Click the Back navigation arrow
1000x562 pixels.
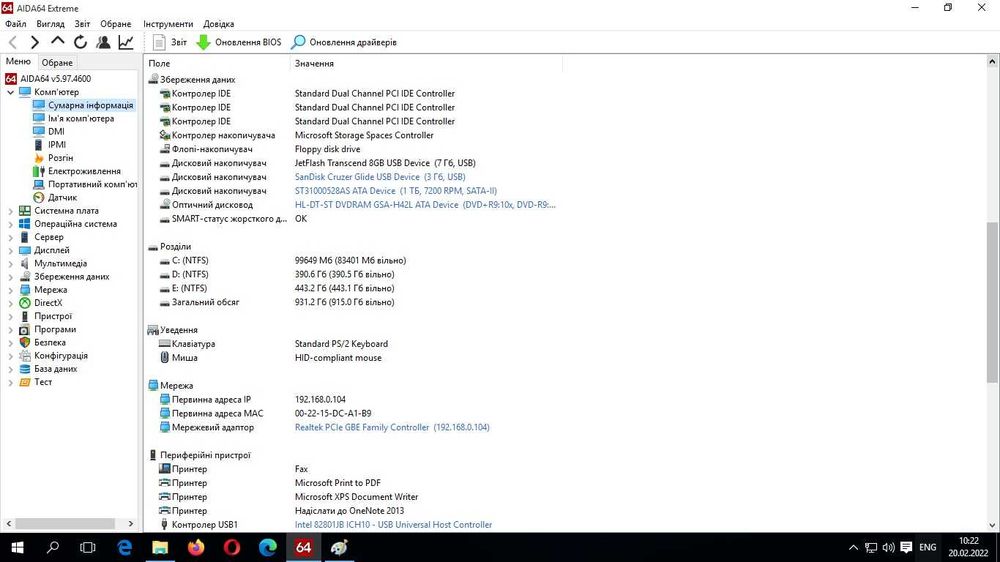pos(13,43)
